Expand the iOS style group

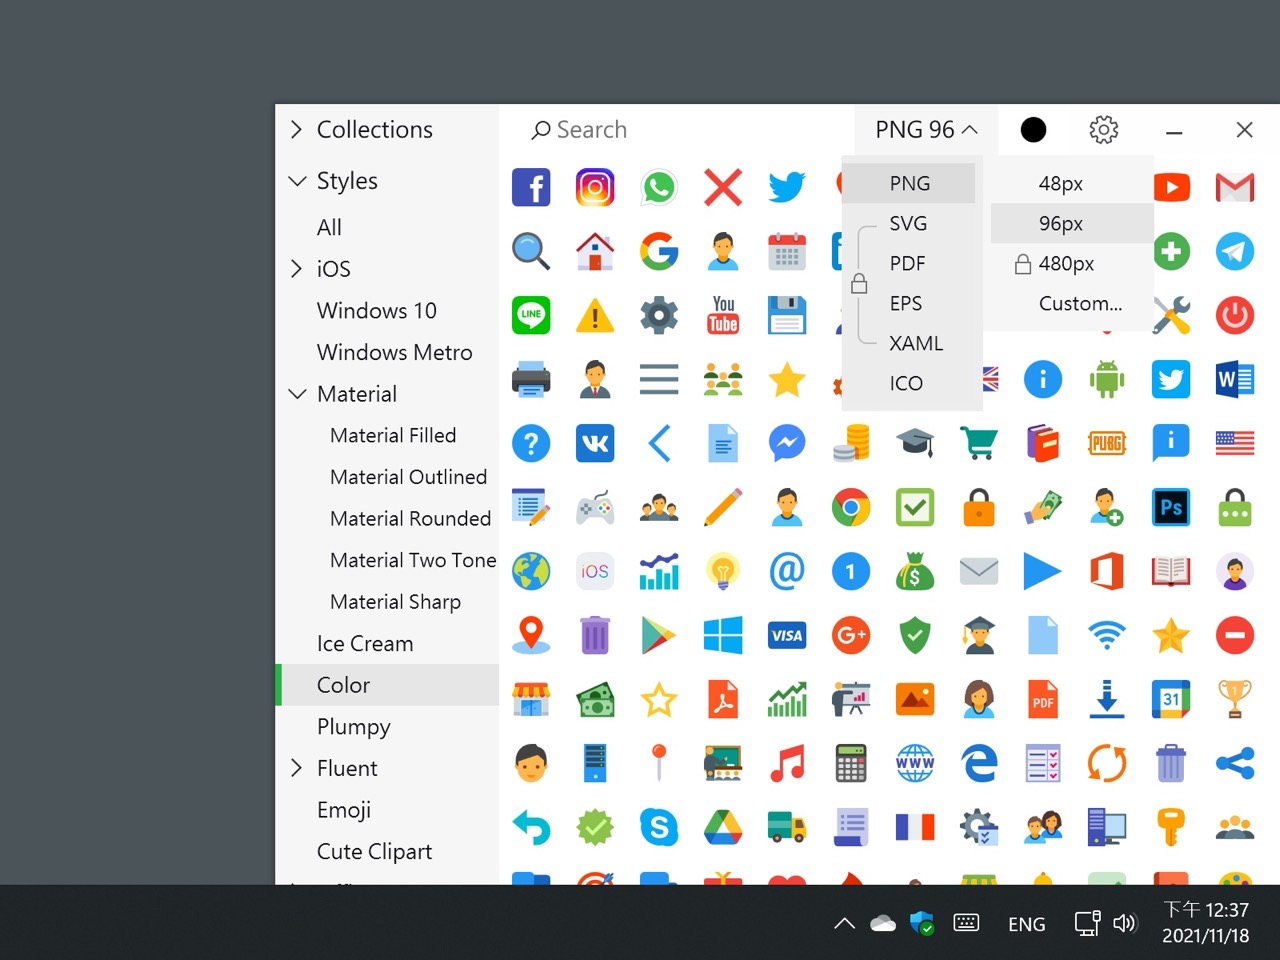coord(296,268)
